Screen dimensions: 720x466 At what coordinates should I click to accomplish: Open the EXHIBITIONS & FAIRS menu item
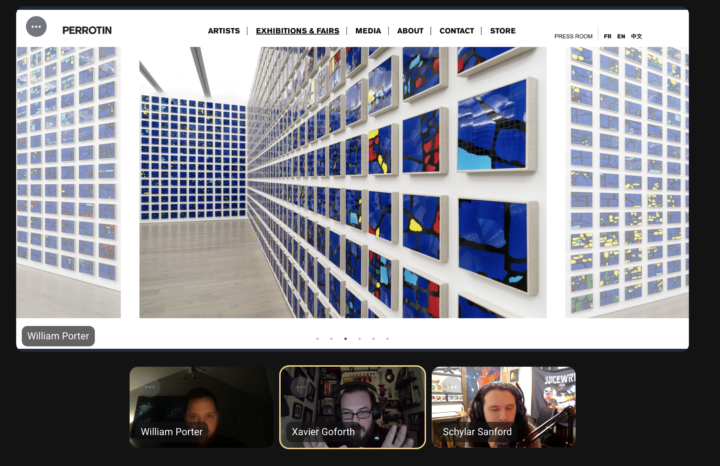tap(298, 31)
